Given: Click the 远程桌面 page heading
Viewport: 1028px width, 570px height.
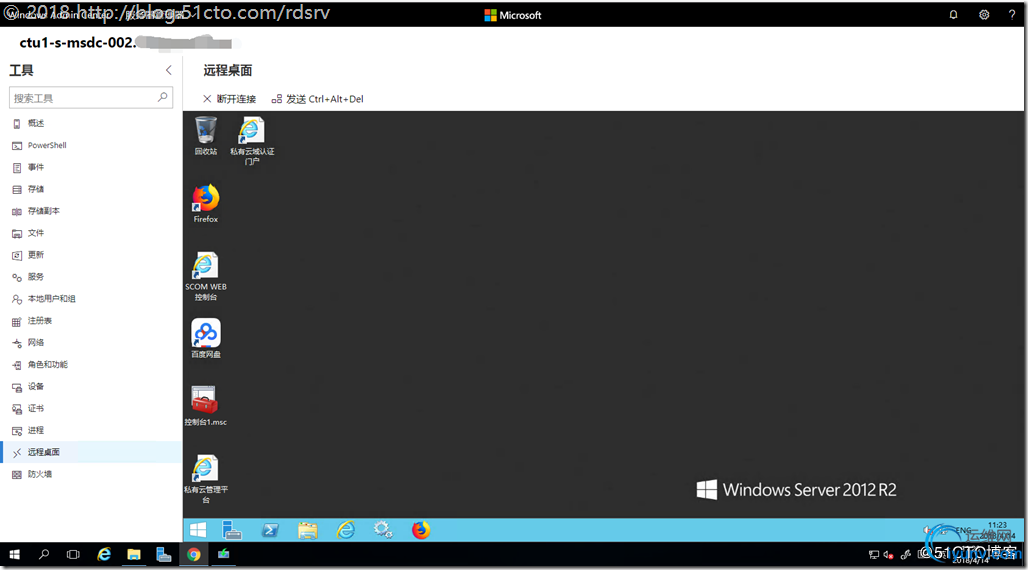Looking at the screenshot, I should 227,70.
